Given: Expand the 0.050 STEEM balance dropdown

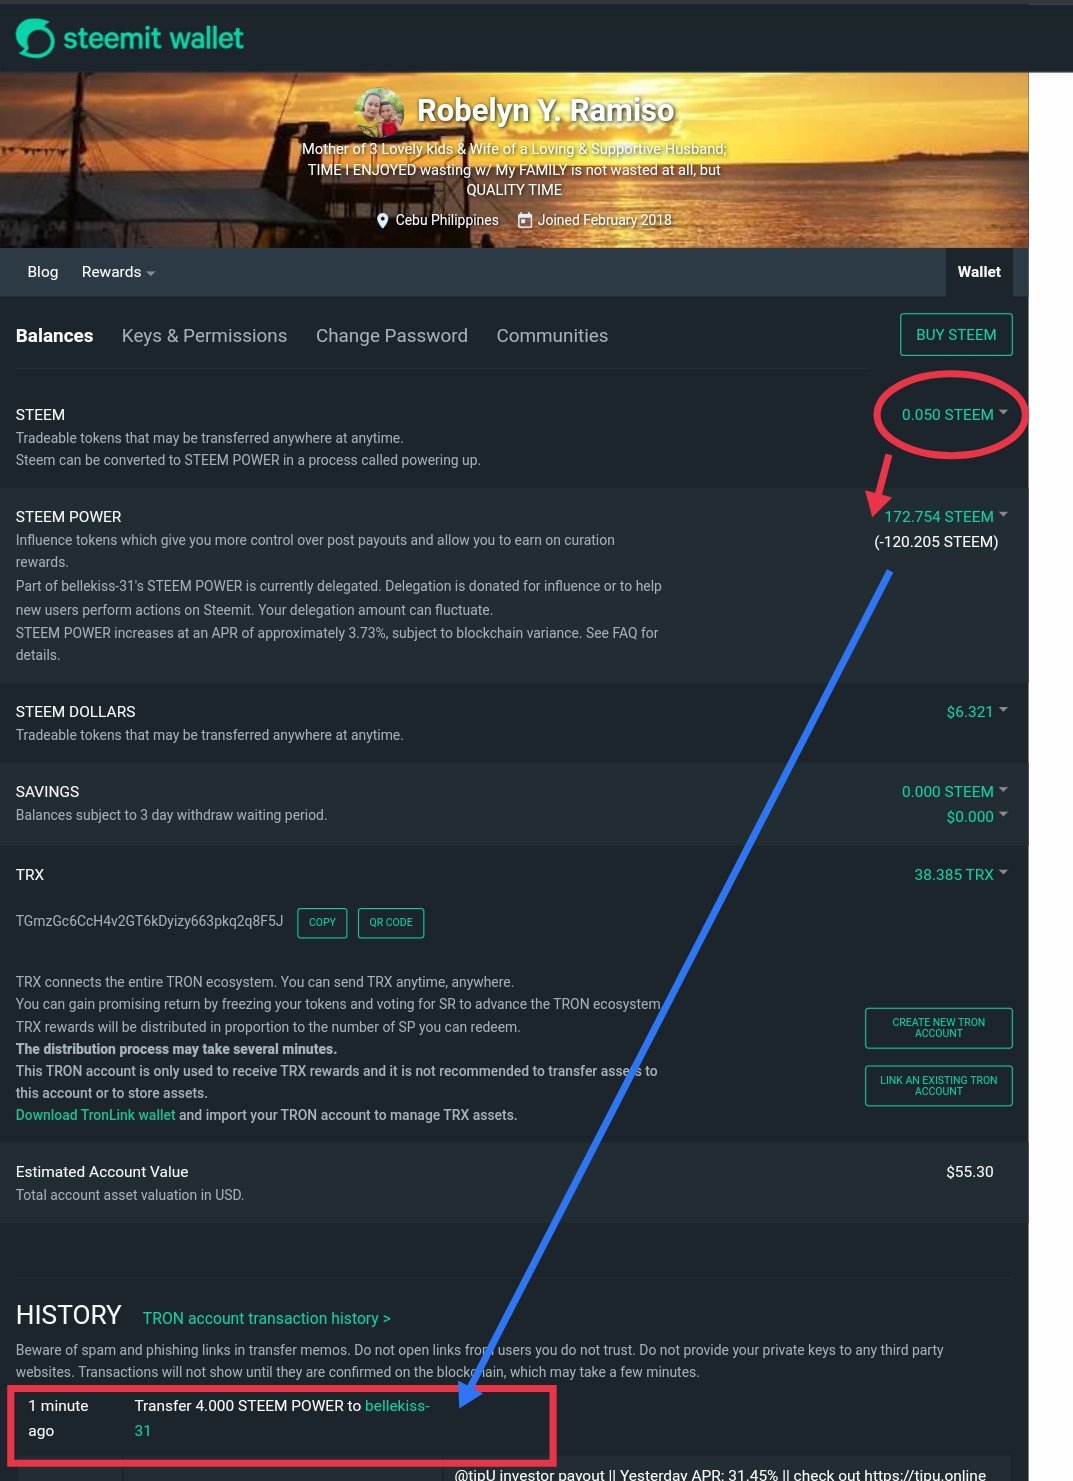Looking at the screenshot, I should [954, 414].
